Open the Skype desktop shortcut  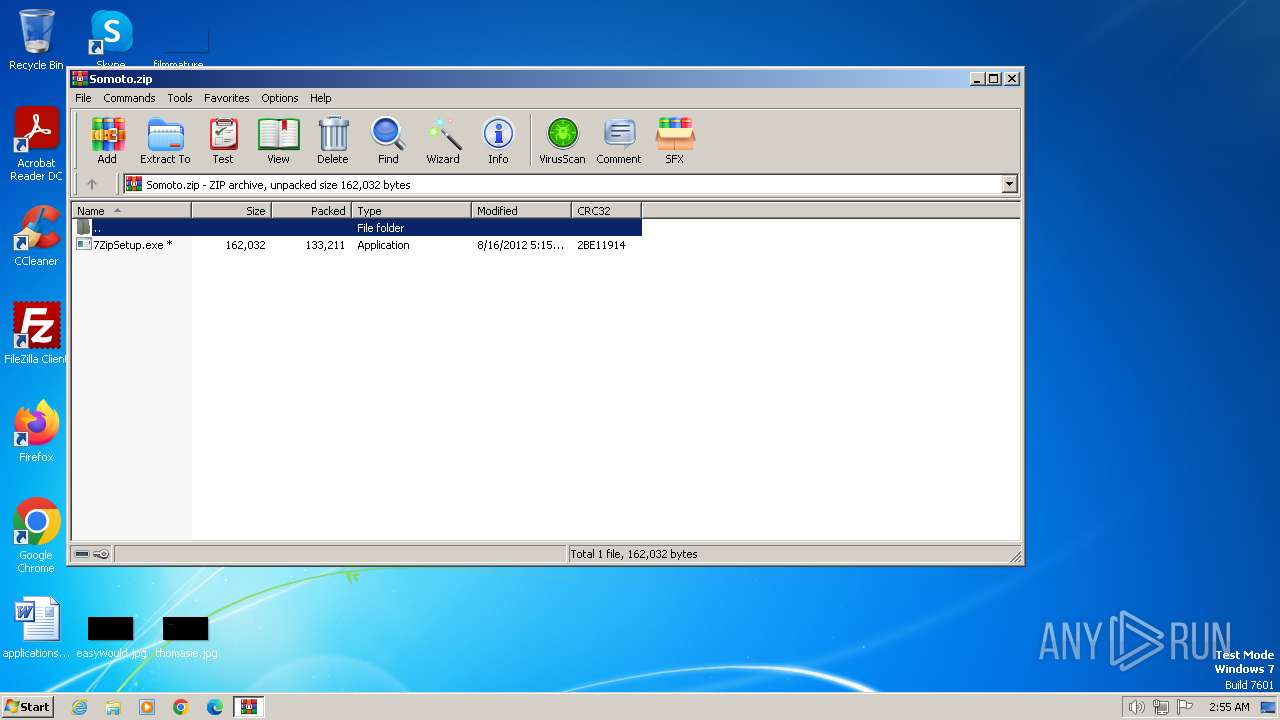tap(111, 40)
